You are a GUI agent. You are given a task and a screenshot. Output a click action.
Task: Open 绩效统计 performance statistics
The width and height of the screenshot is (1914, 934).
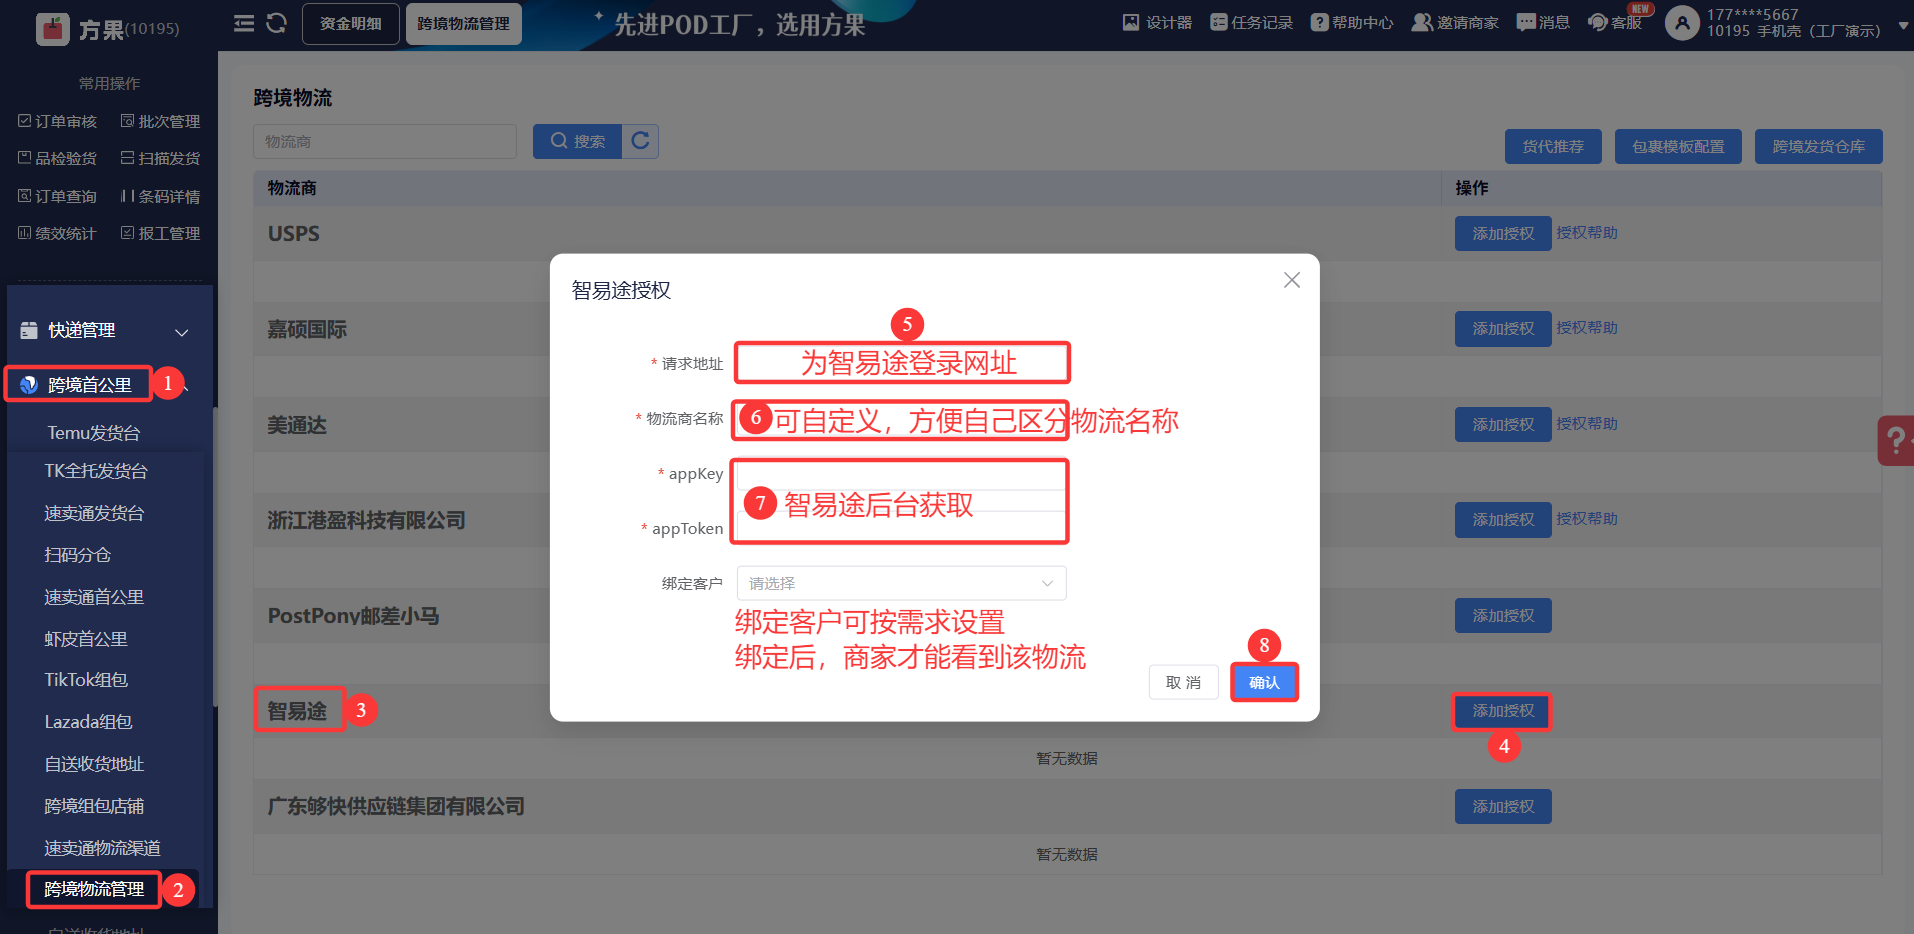click(58, 233)
